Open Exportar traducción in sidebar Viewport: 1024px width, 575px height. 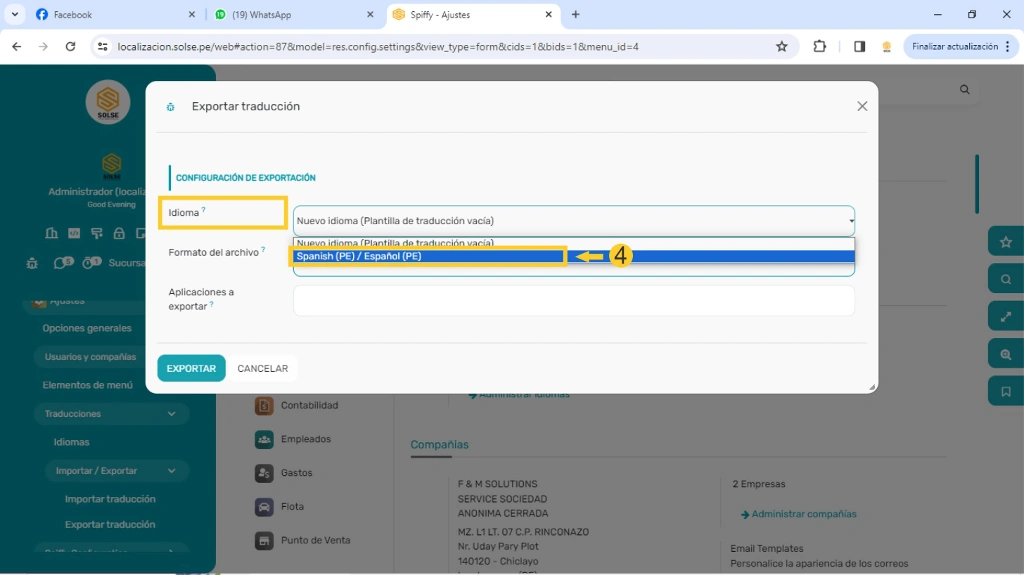(x=110, y=525)
